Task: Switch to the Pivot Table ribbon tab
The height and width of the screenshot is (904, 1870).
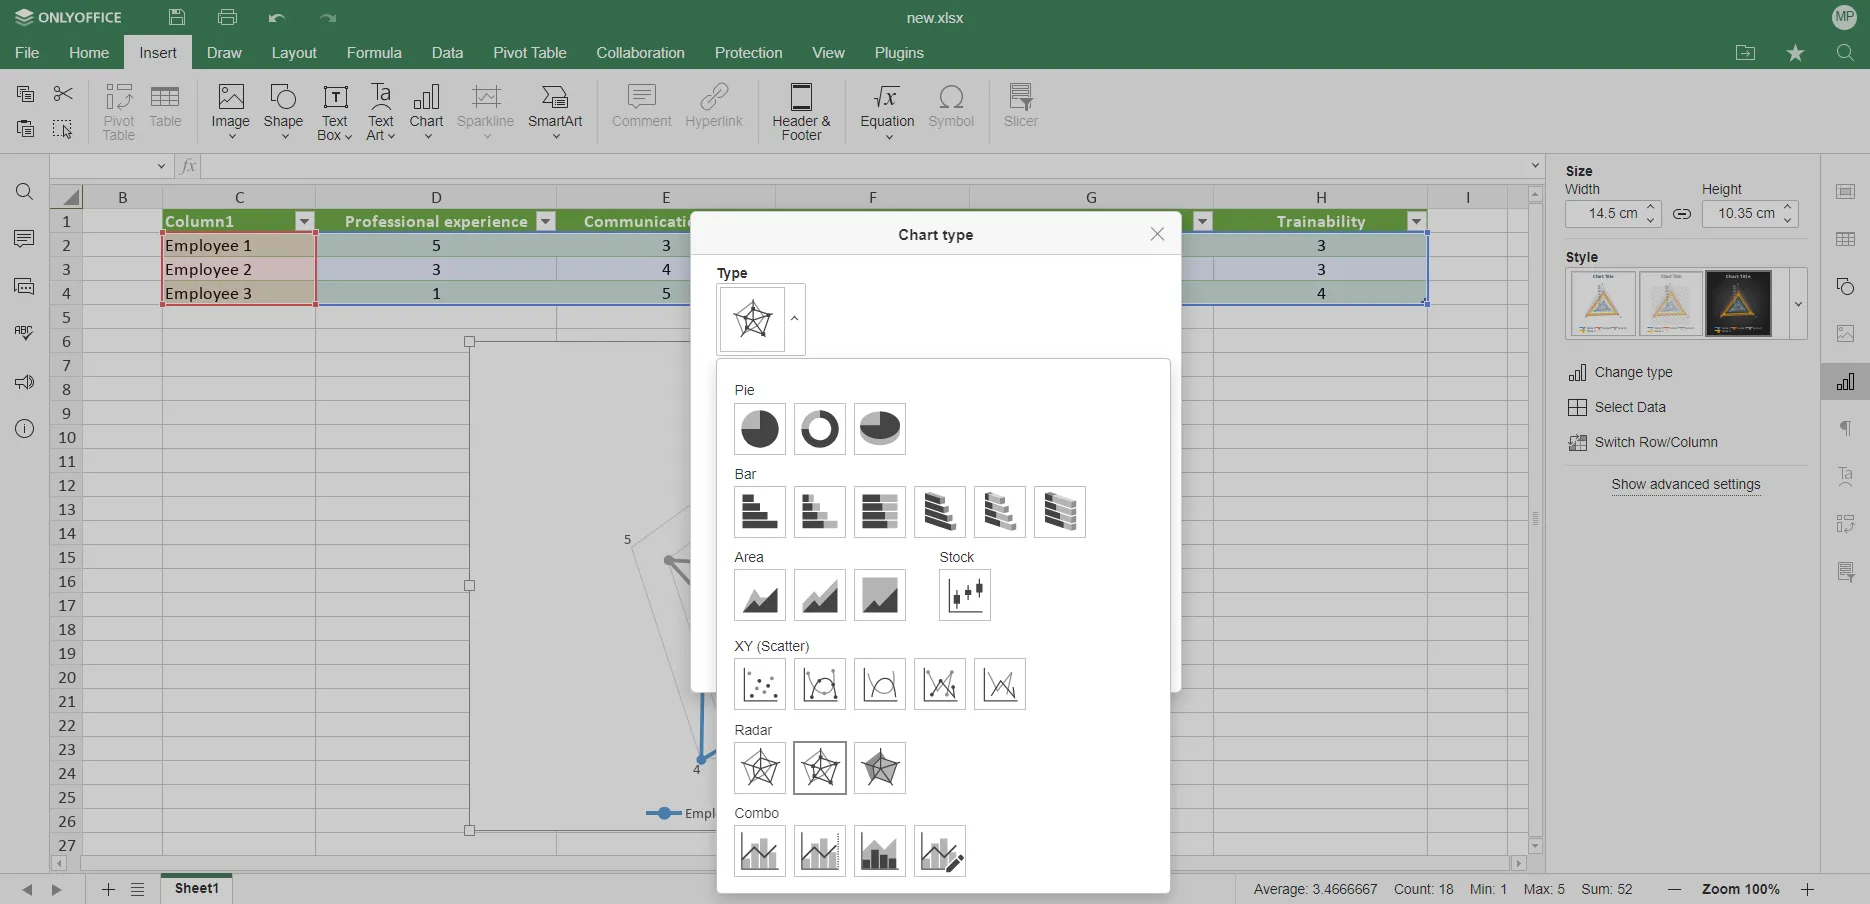Action: tap(529, 53)
